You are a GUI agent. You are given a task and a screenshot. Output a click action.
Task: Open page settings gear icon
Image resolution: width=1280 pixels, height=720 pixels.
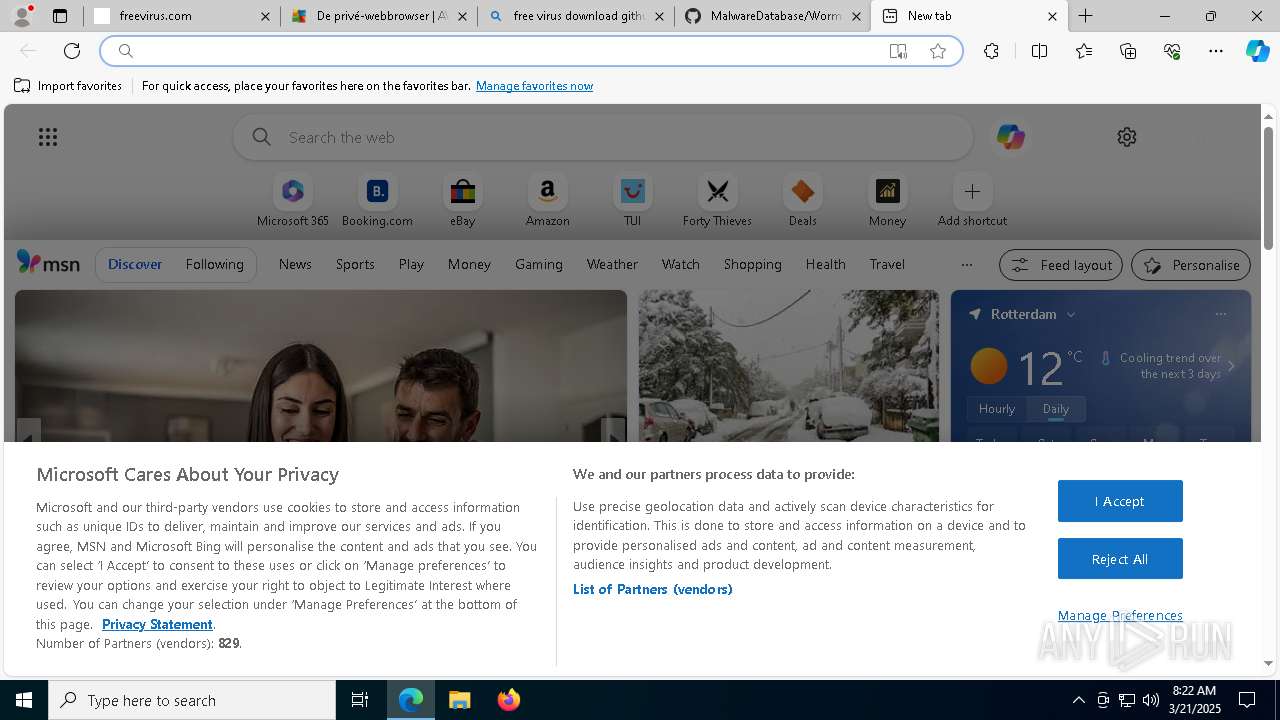click(1127, 137)
